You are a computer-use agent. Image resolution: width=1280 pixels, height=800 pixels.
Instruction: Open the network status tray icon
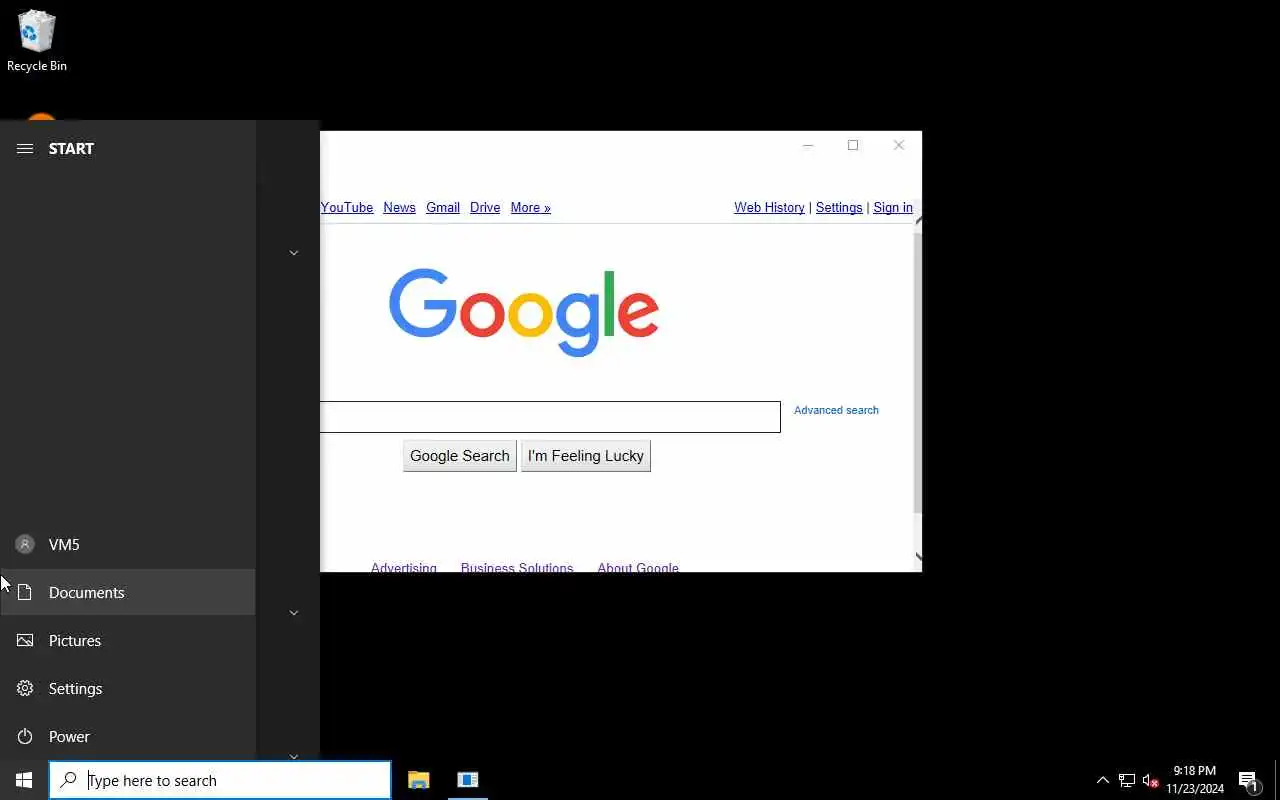click(1127, 780)
